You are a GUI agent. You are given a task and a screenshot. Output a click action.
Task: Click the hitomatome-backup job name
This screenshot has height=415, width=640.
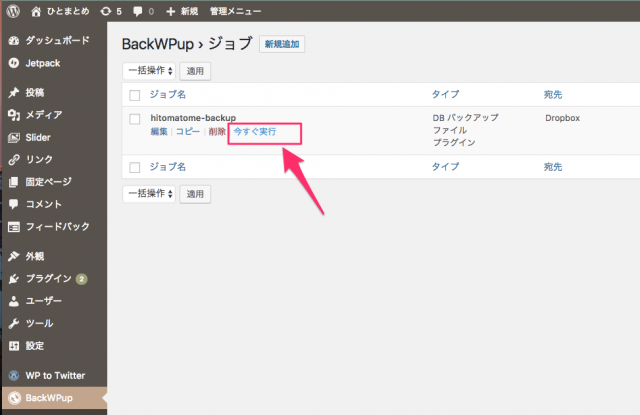click(x=193, y=118)
